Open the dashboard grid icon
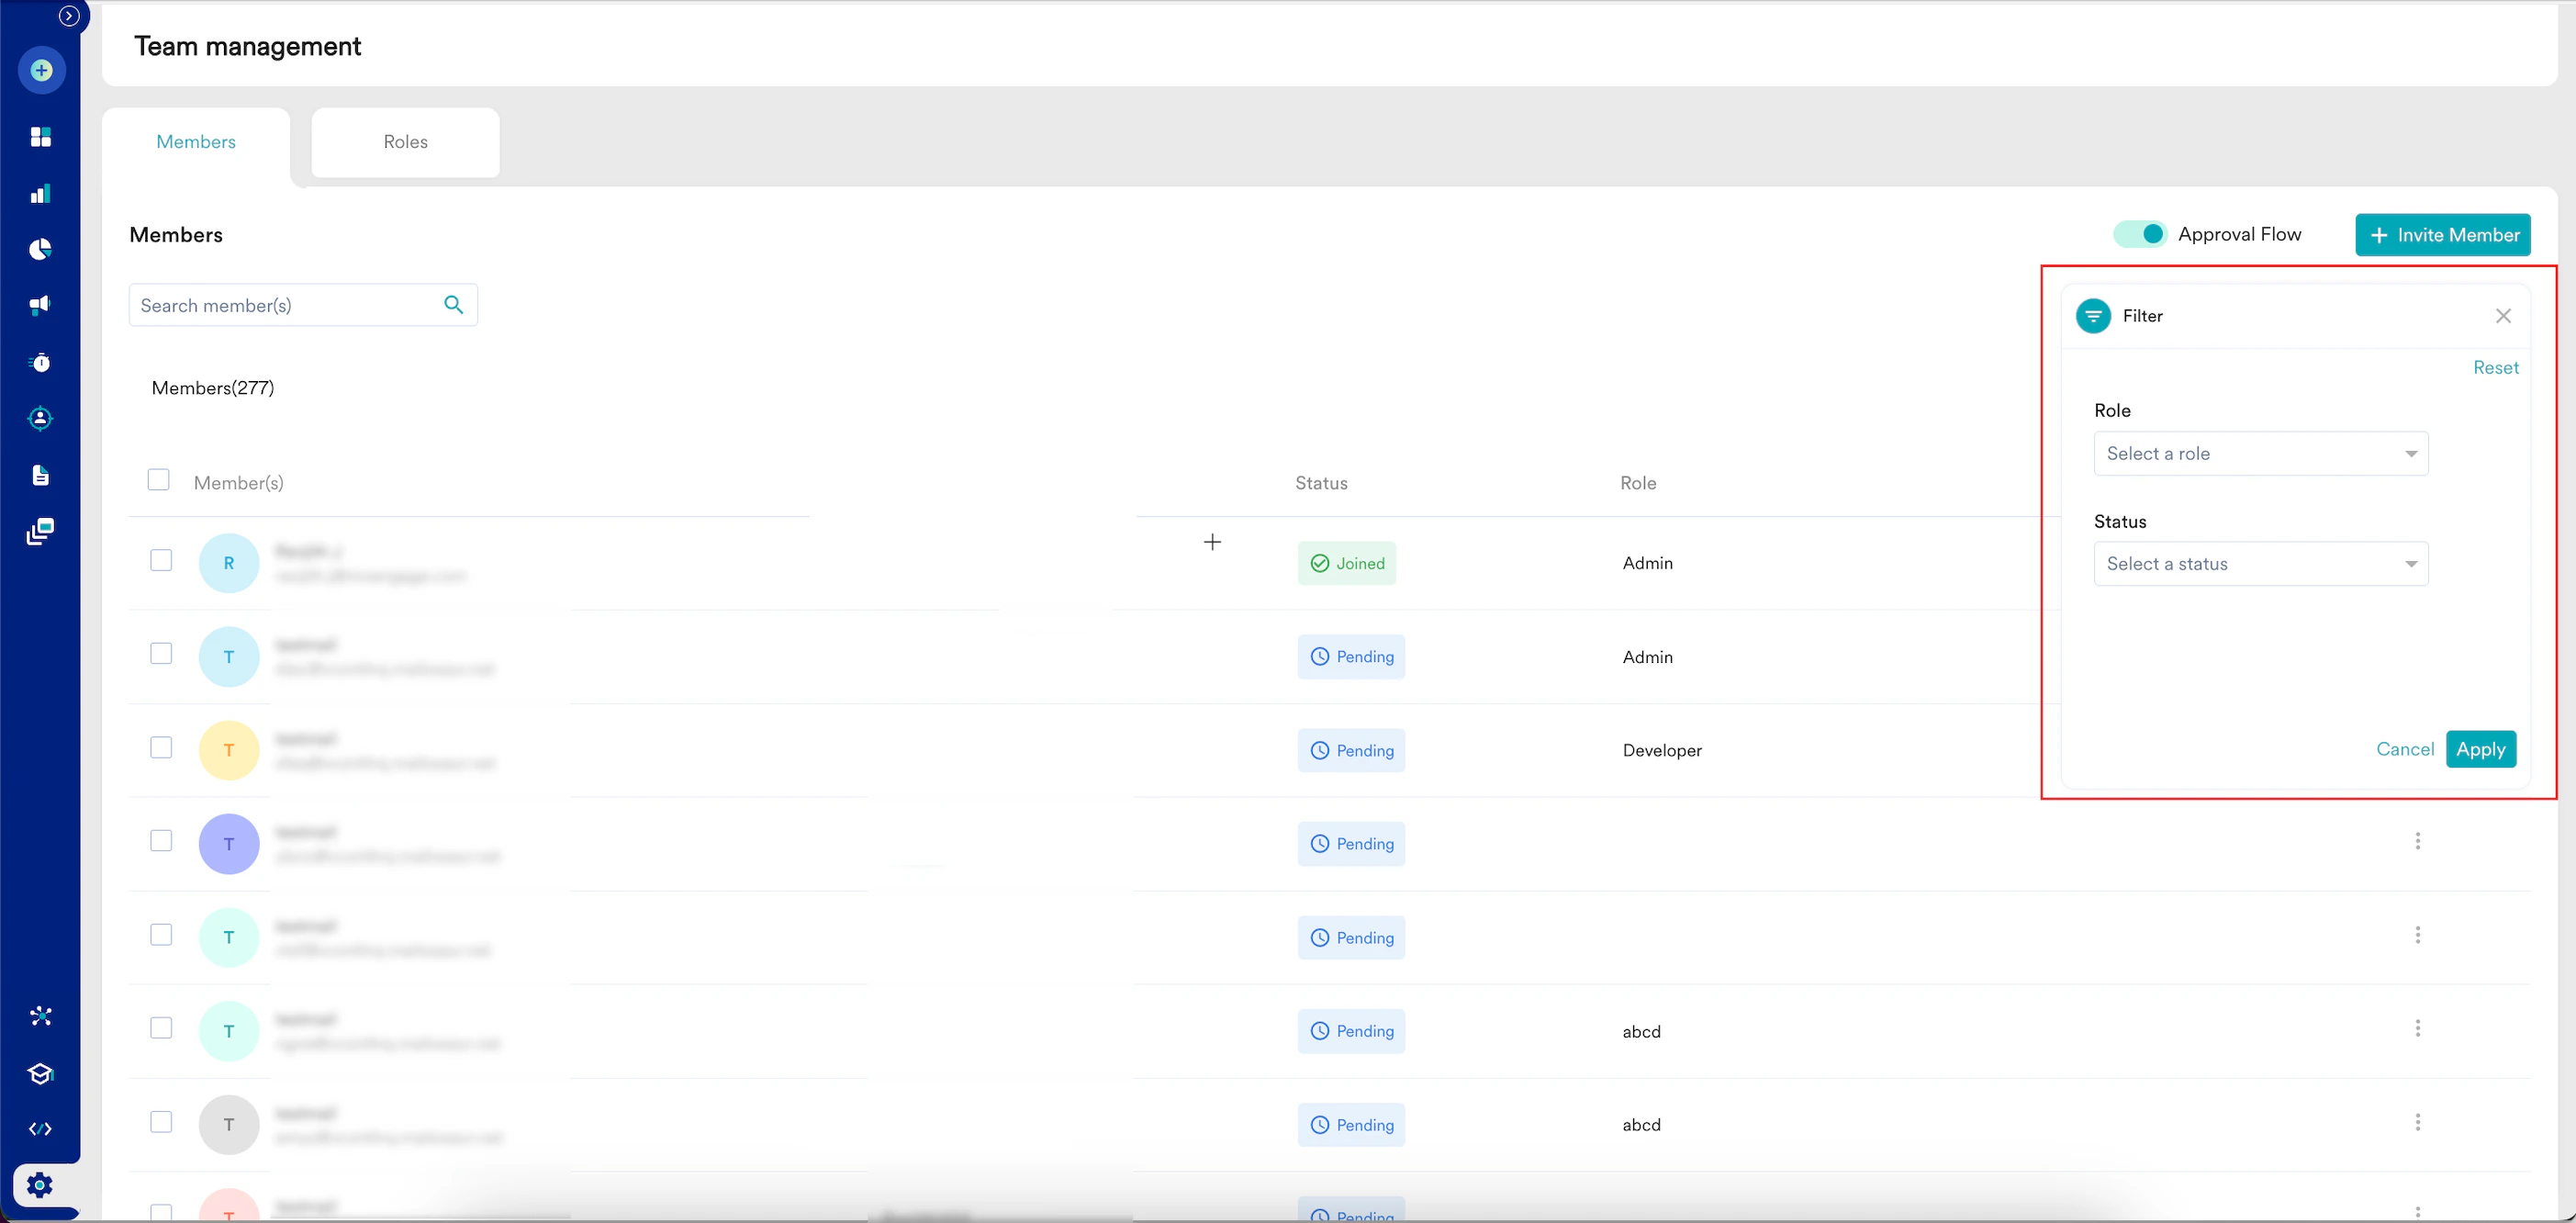 point(41,137)
